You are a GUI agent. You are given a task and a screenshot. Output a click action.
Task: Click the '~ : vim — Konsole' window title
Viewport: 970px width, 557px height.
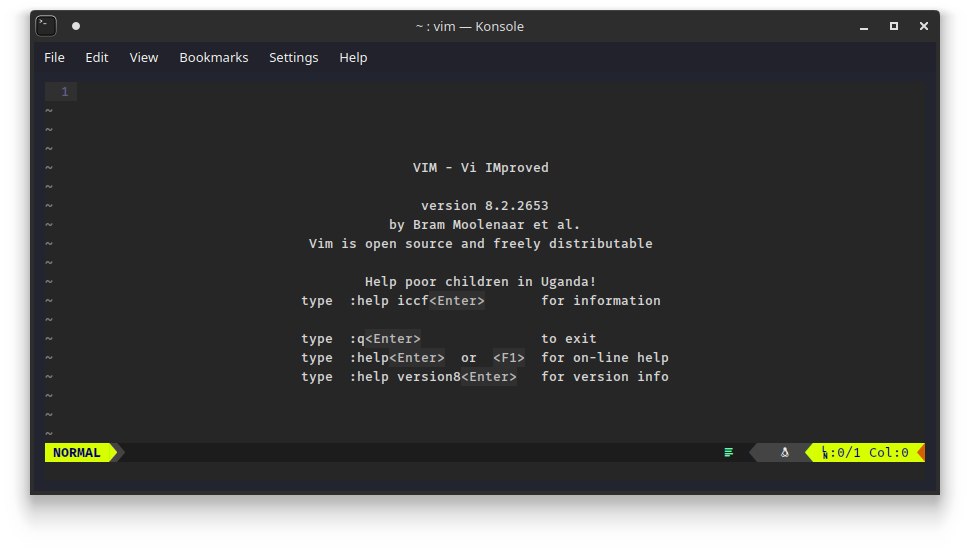470,27
